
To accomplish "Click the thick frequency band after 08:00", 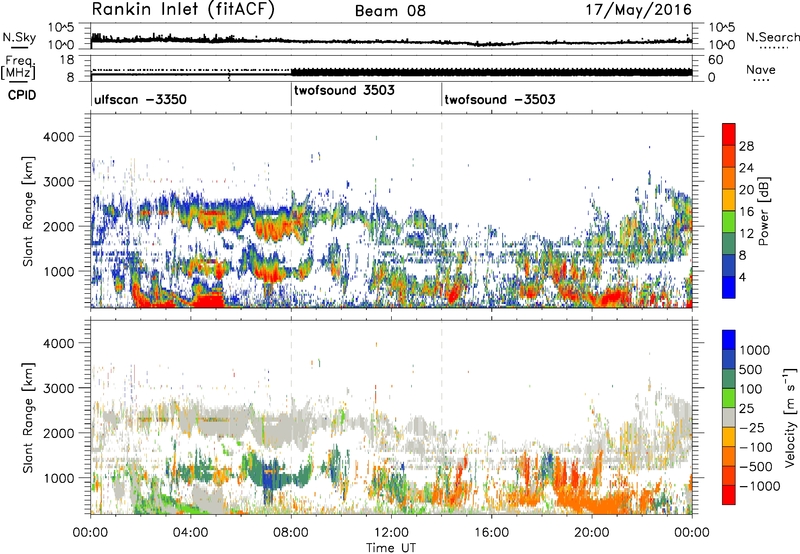I will tap(491, 72).
